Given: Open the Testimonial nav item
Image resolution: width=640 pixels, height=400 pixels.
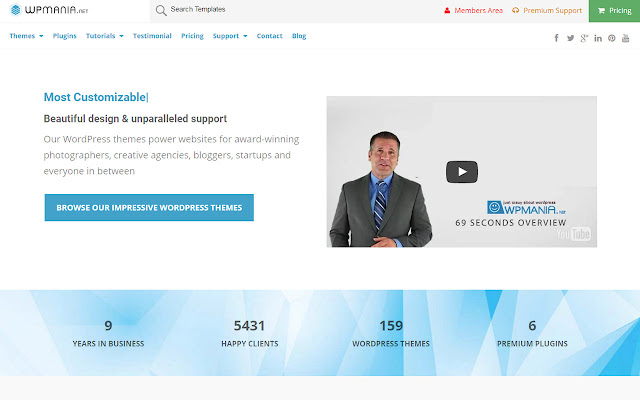Looking at the screenshot, I should 152,36.
